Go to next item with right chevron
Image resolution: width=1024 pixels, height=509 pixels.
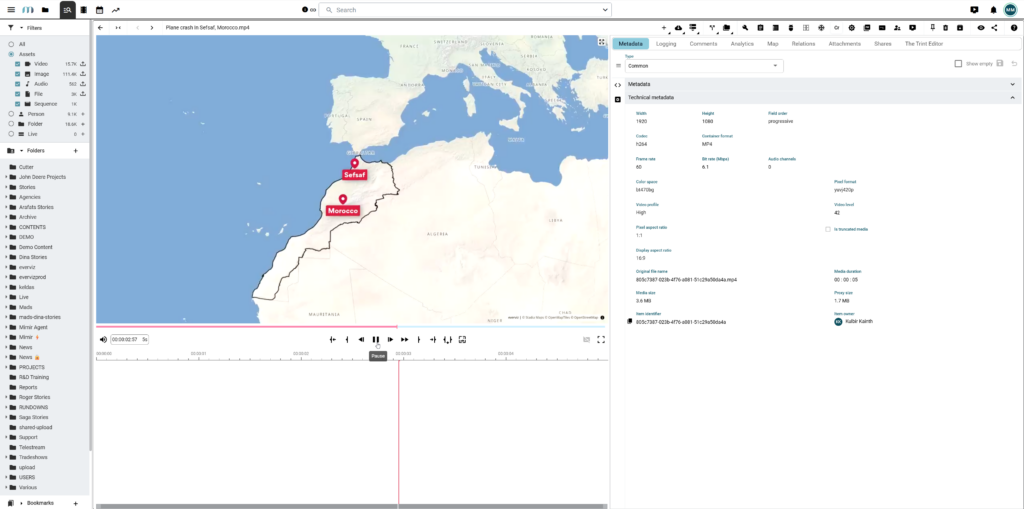click(x=152, y=28)
